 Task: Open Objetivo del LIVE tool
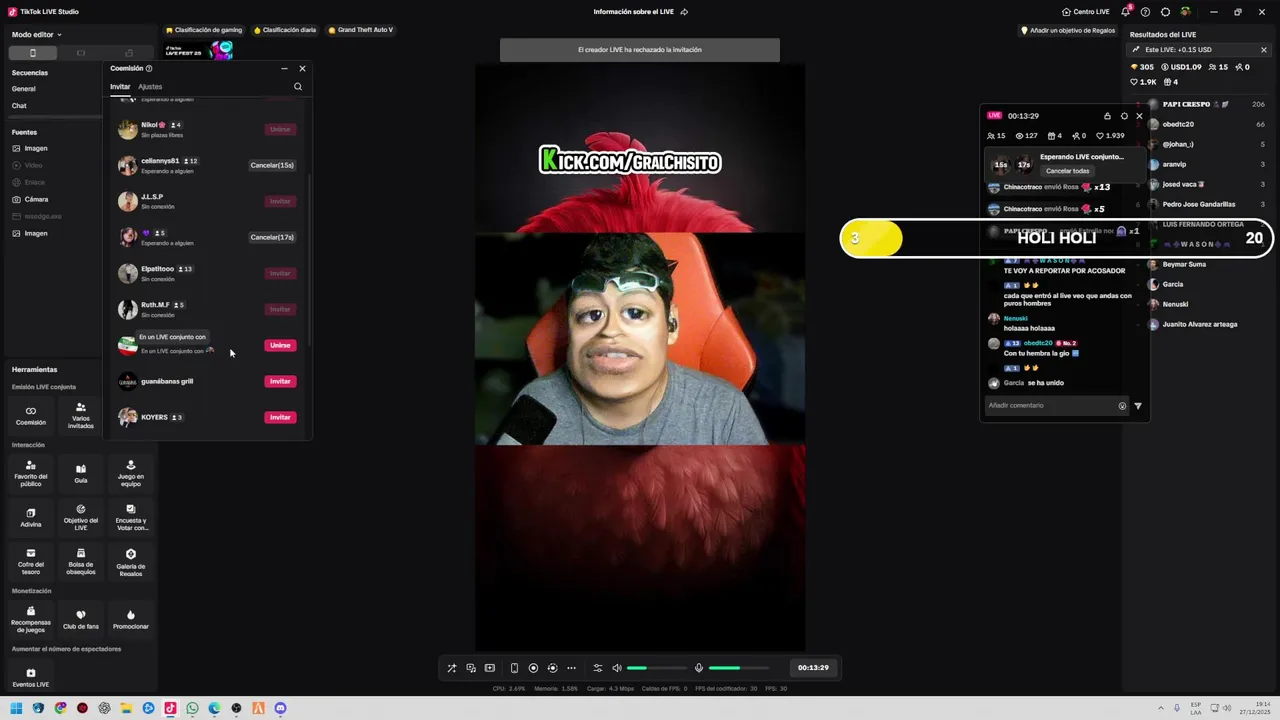pyautogui.click(x=81, y=517)
